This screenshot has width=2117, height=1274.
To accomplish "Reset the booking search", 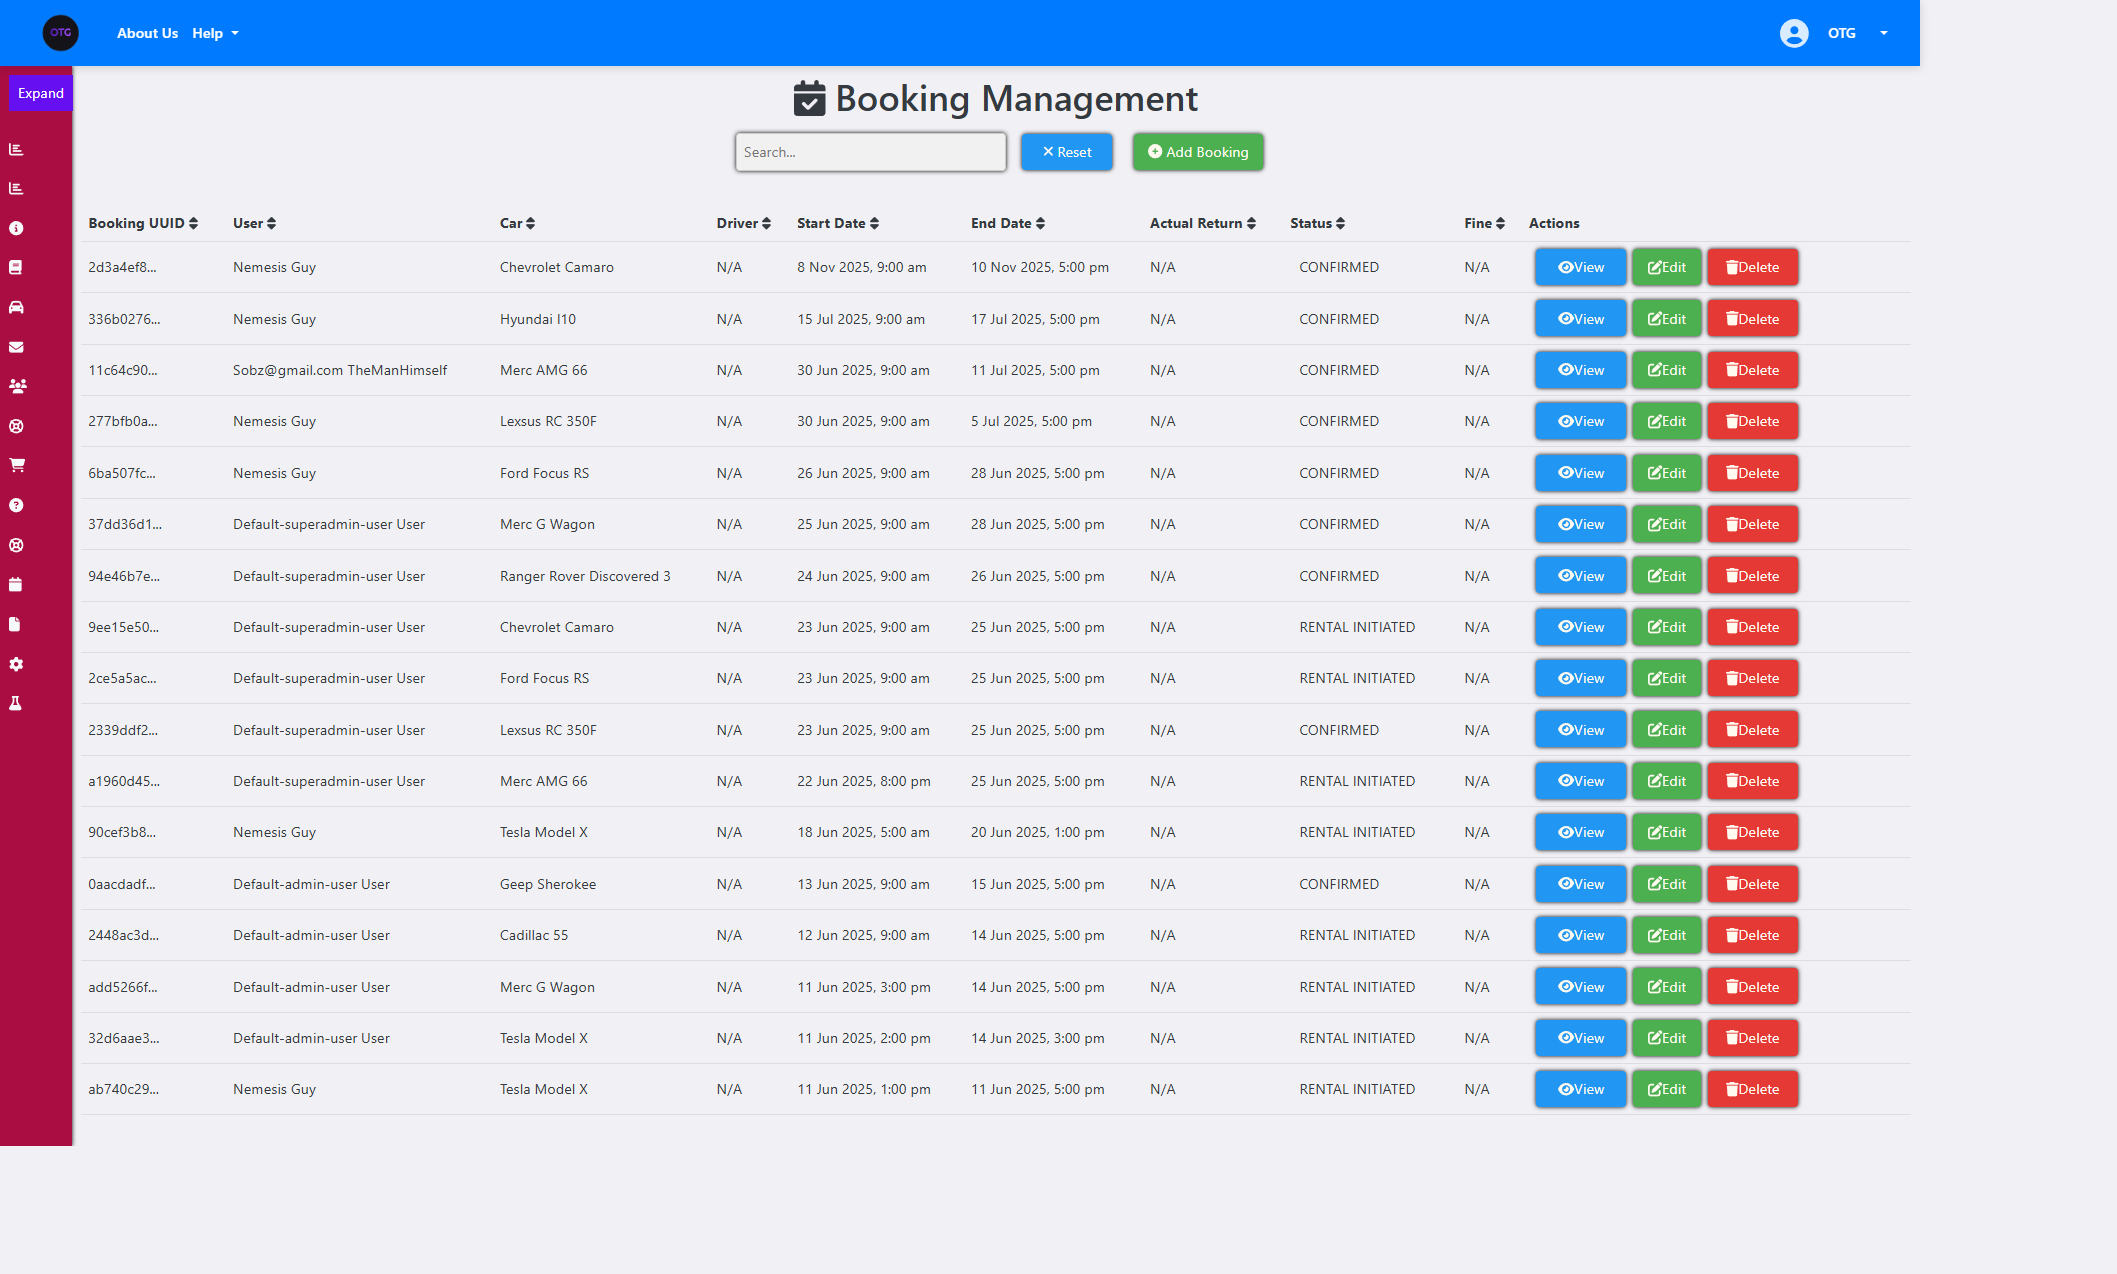I will coord(1067,152).
